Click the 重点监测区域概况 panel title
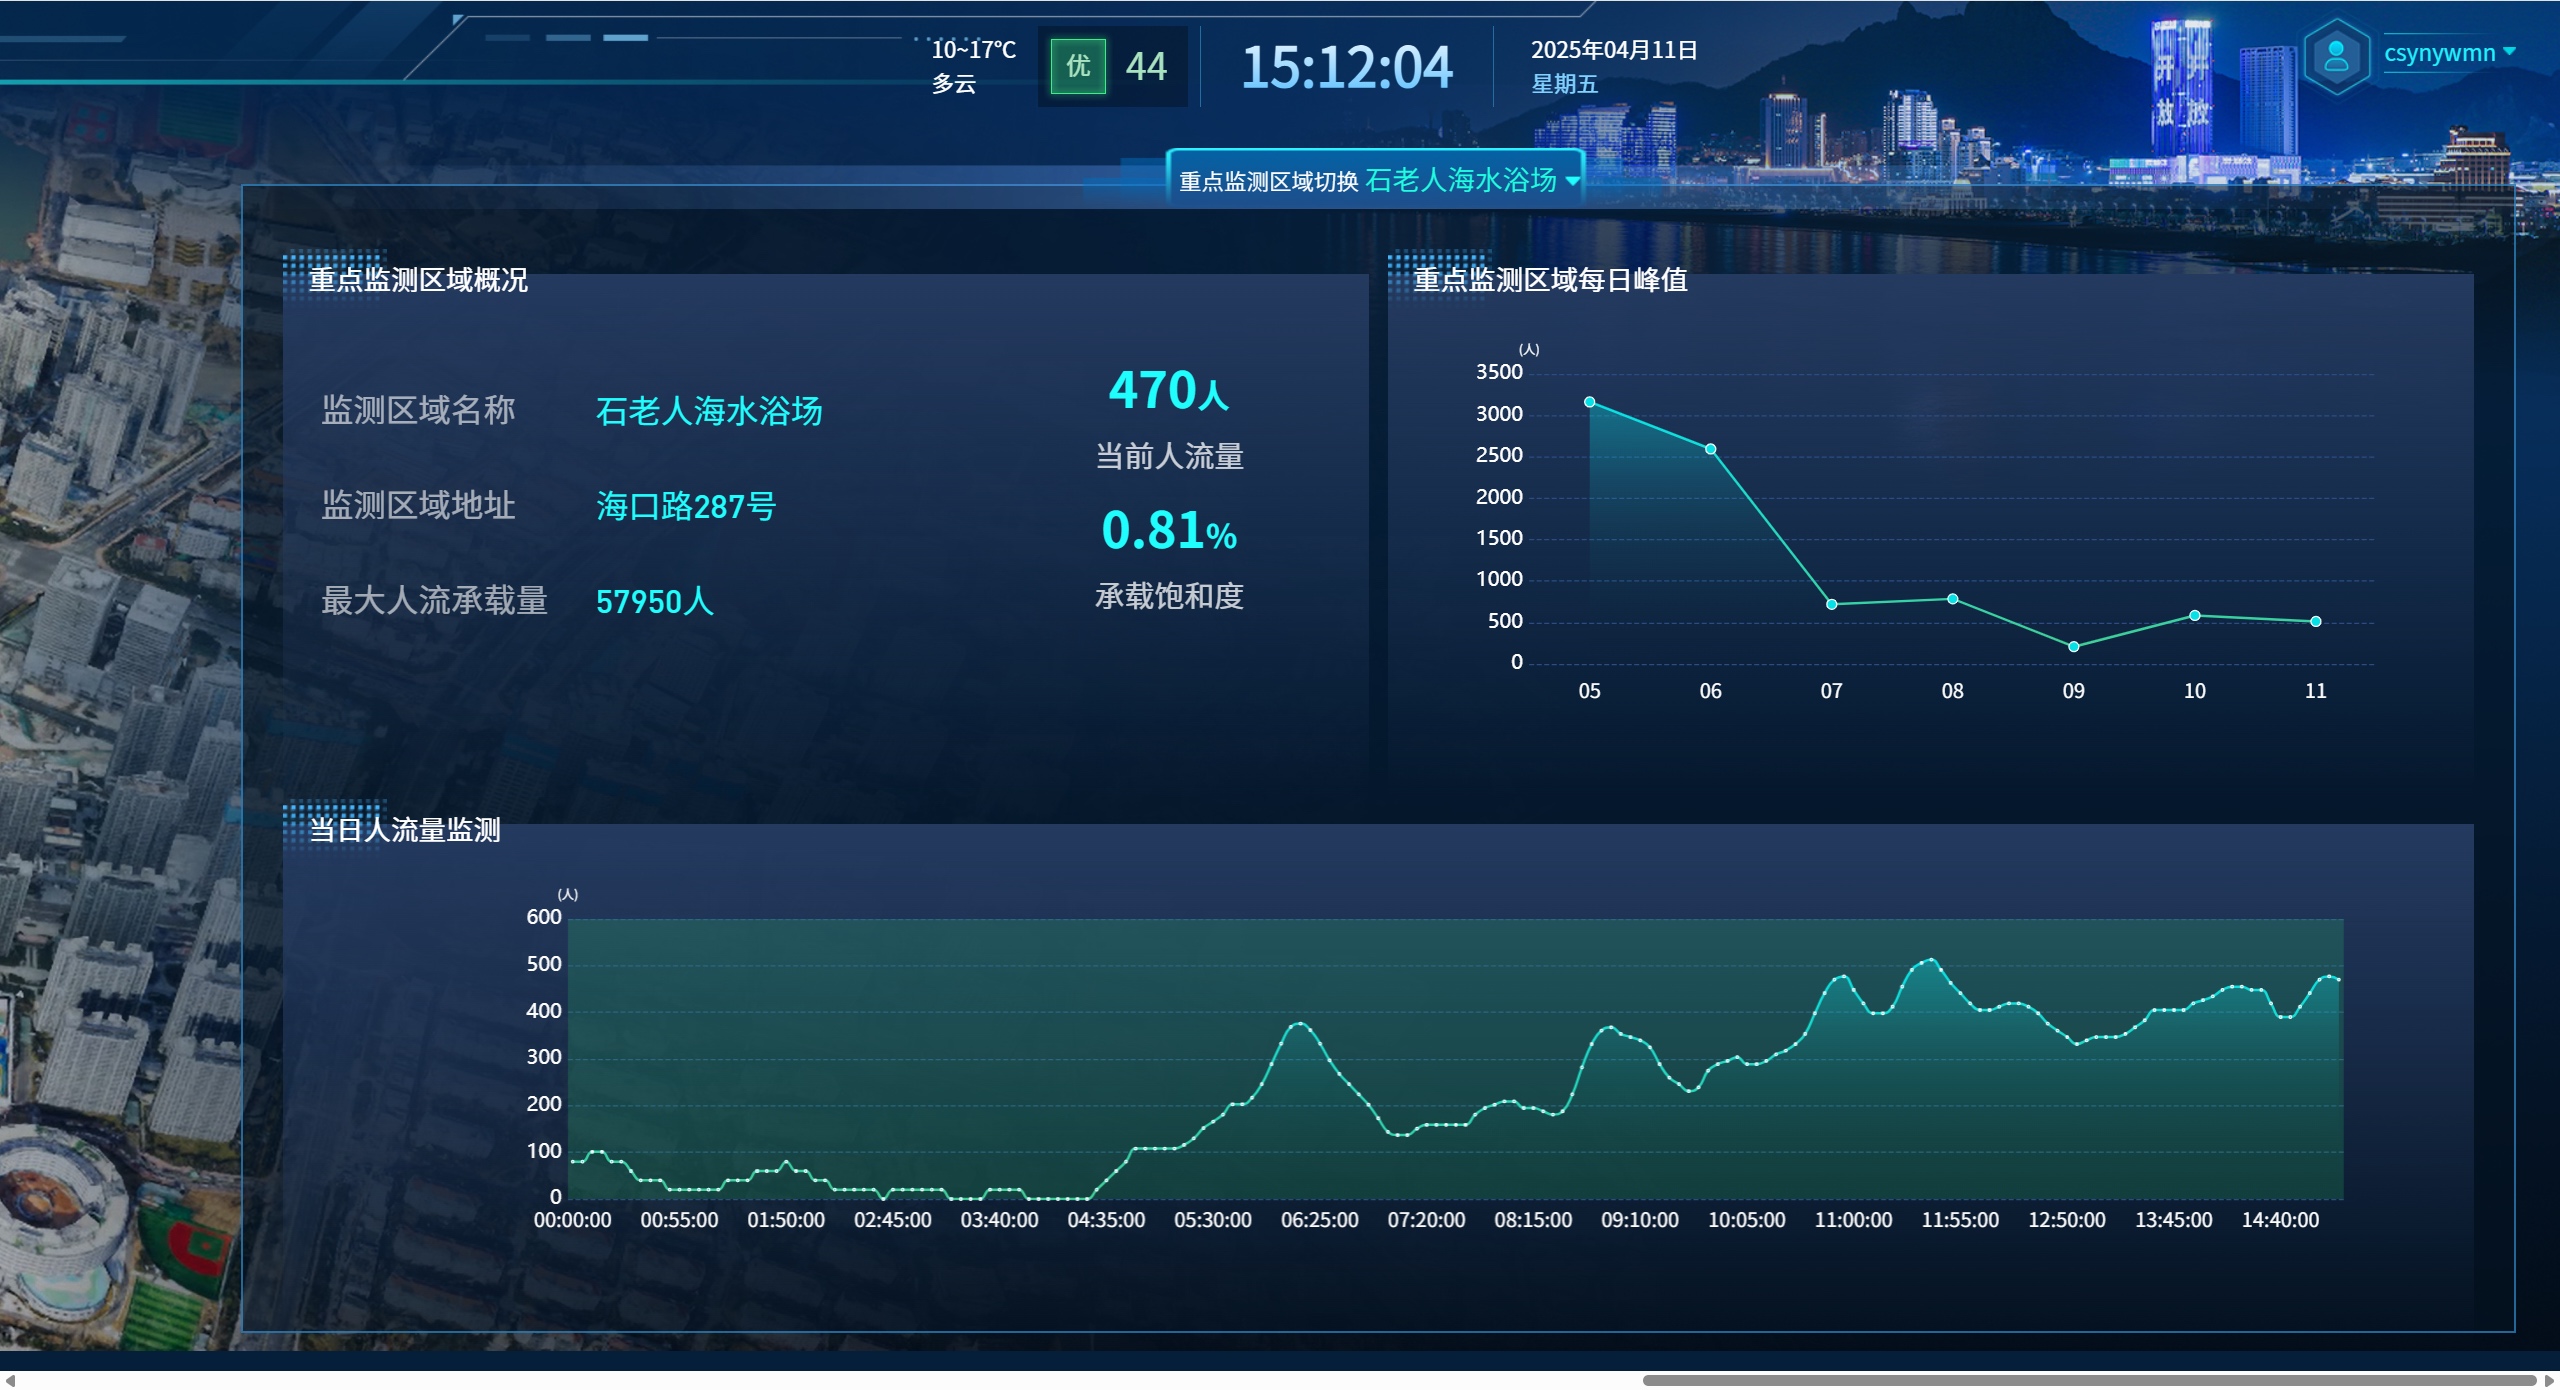This screenshot has width=2560, height=1390. pos(418,280)
